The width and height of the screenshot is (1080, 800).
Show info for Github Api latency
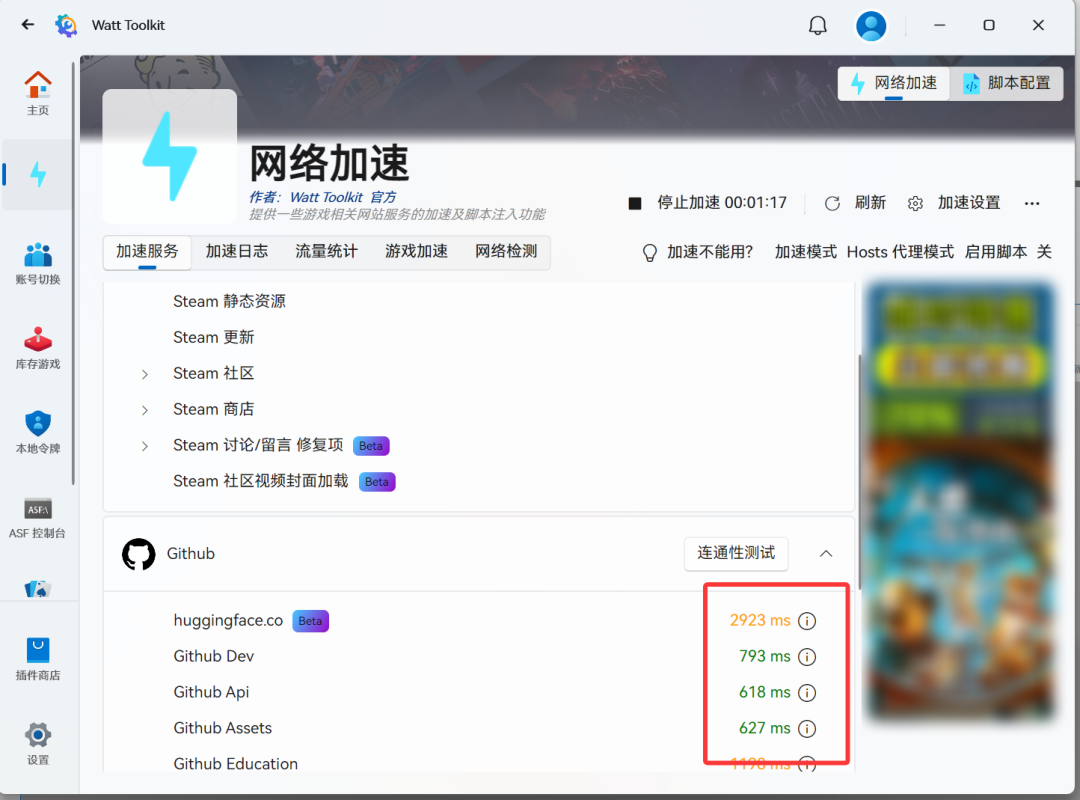(x=807, y=693)
